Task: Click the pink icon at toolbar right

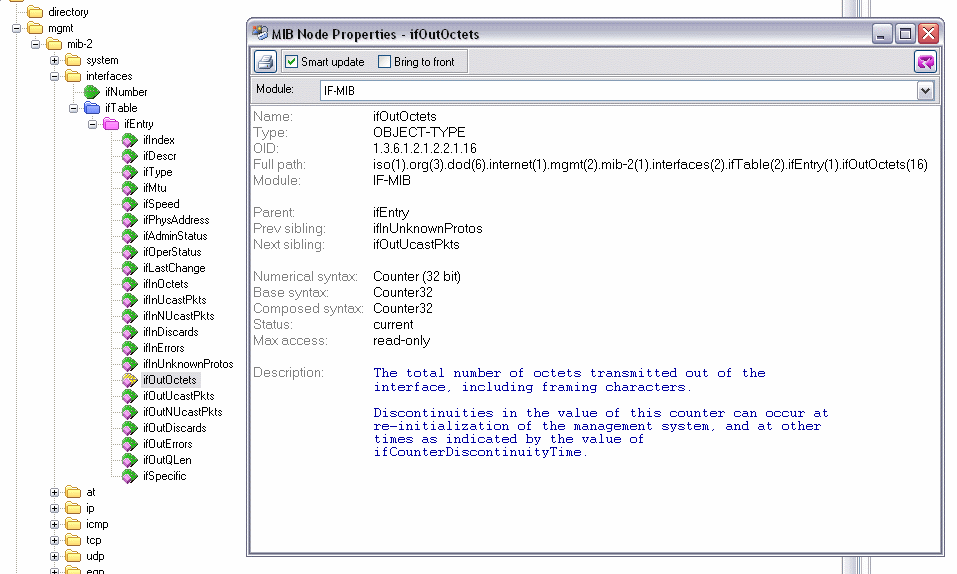Action: 926,62
